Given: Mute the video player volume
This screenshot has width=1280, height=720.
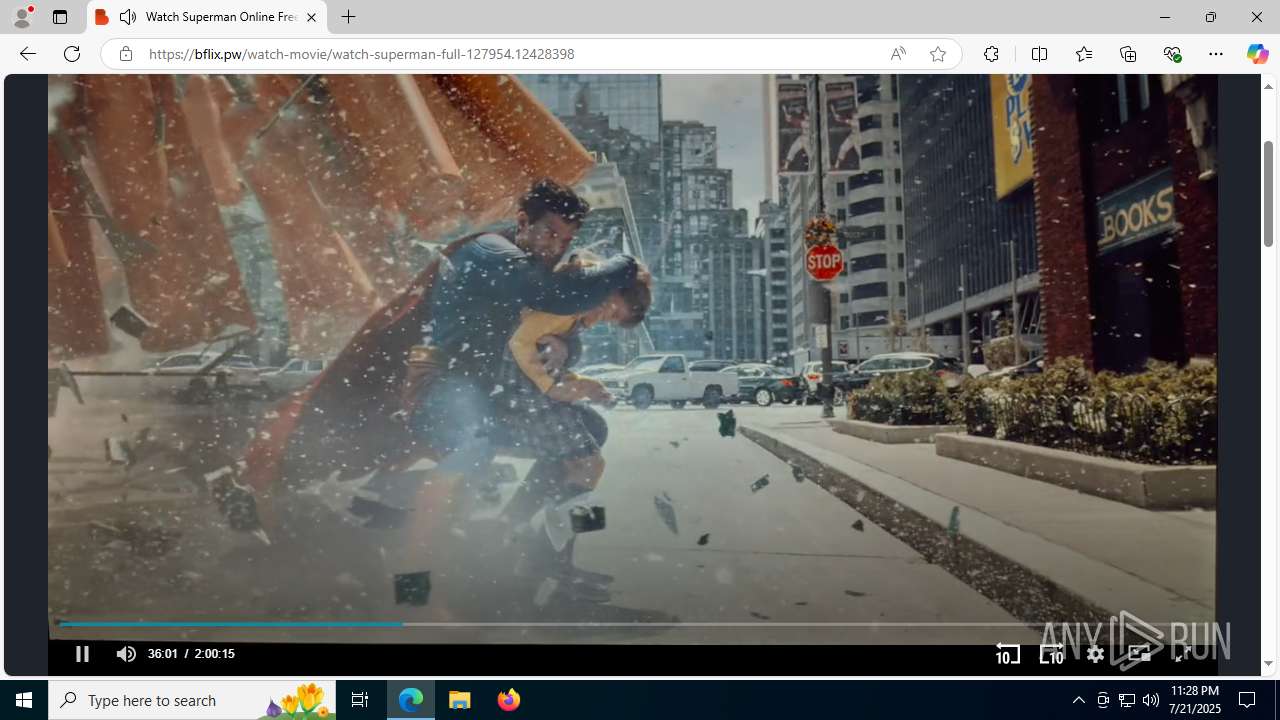Looking at the screenshot, I should pyautogui.click(x=126, y=654).
